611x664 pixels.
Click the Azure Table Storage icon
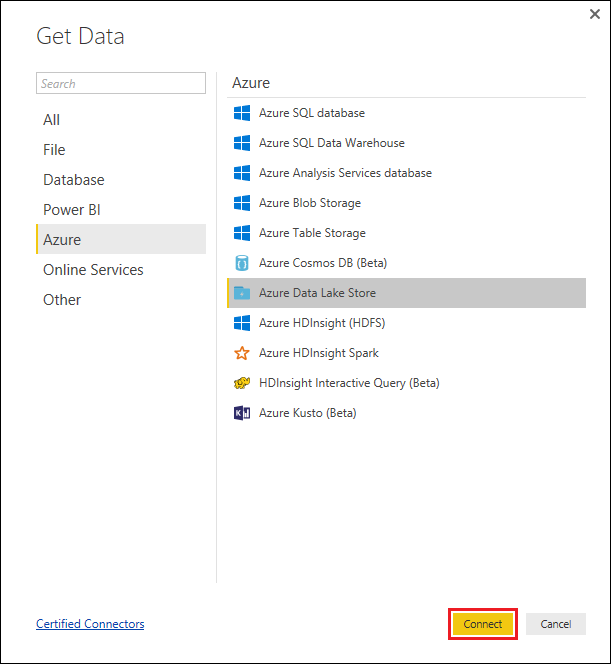[x=242, y=233]
